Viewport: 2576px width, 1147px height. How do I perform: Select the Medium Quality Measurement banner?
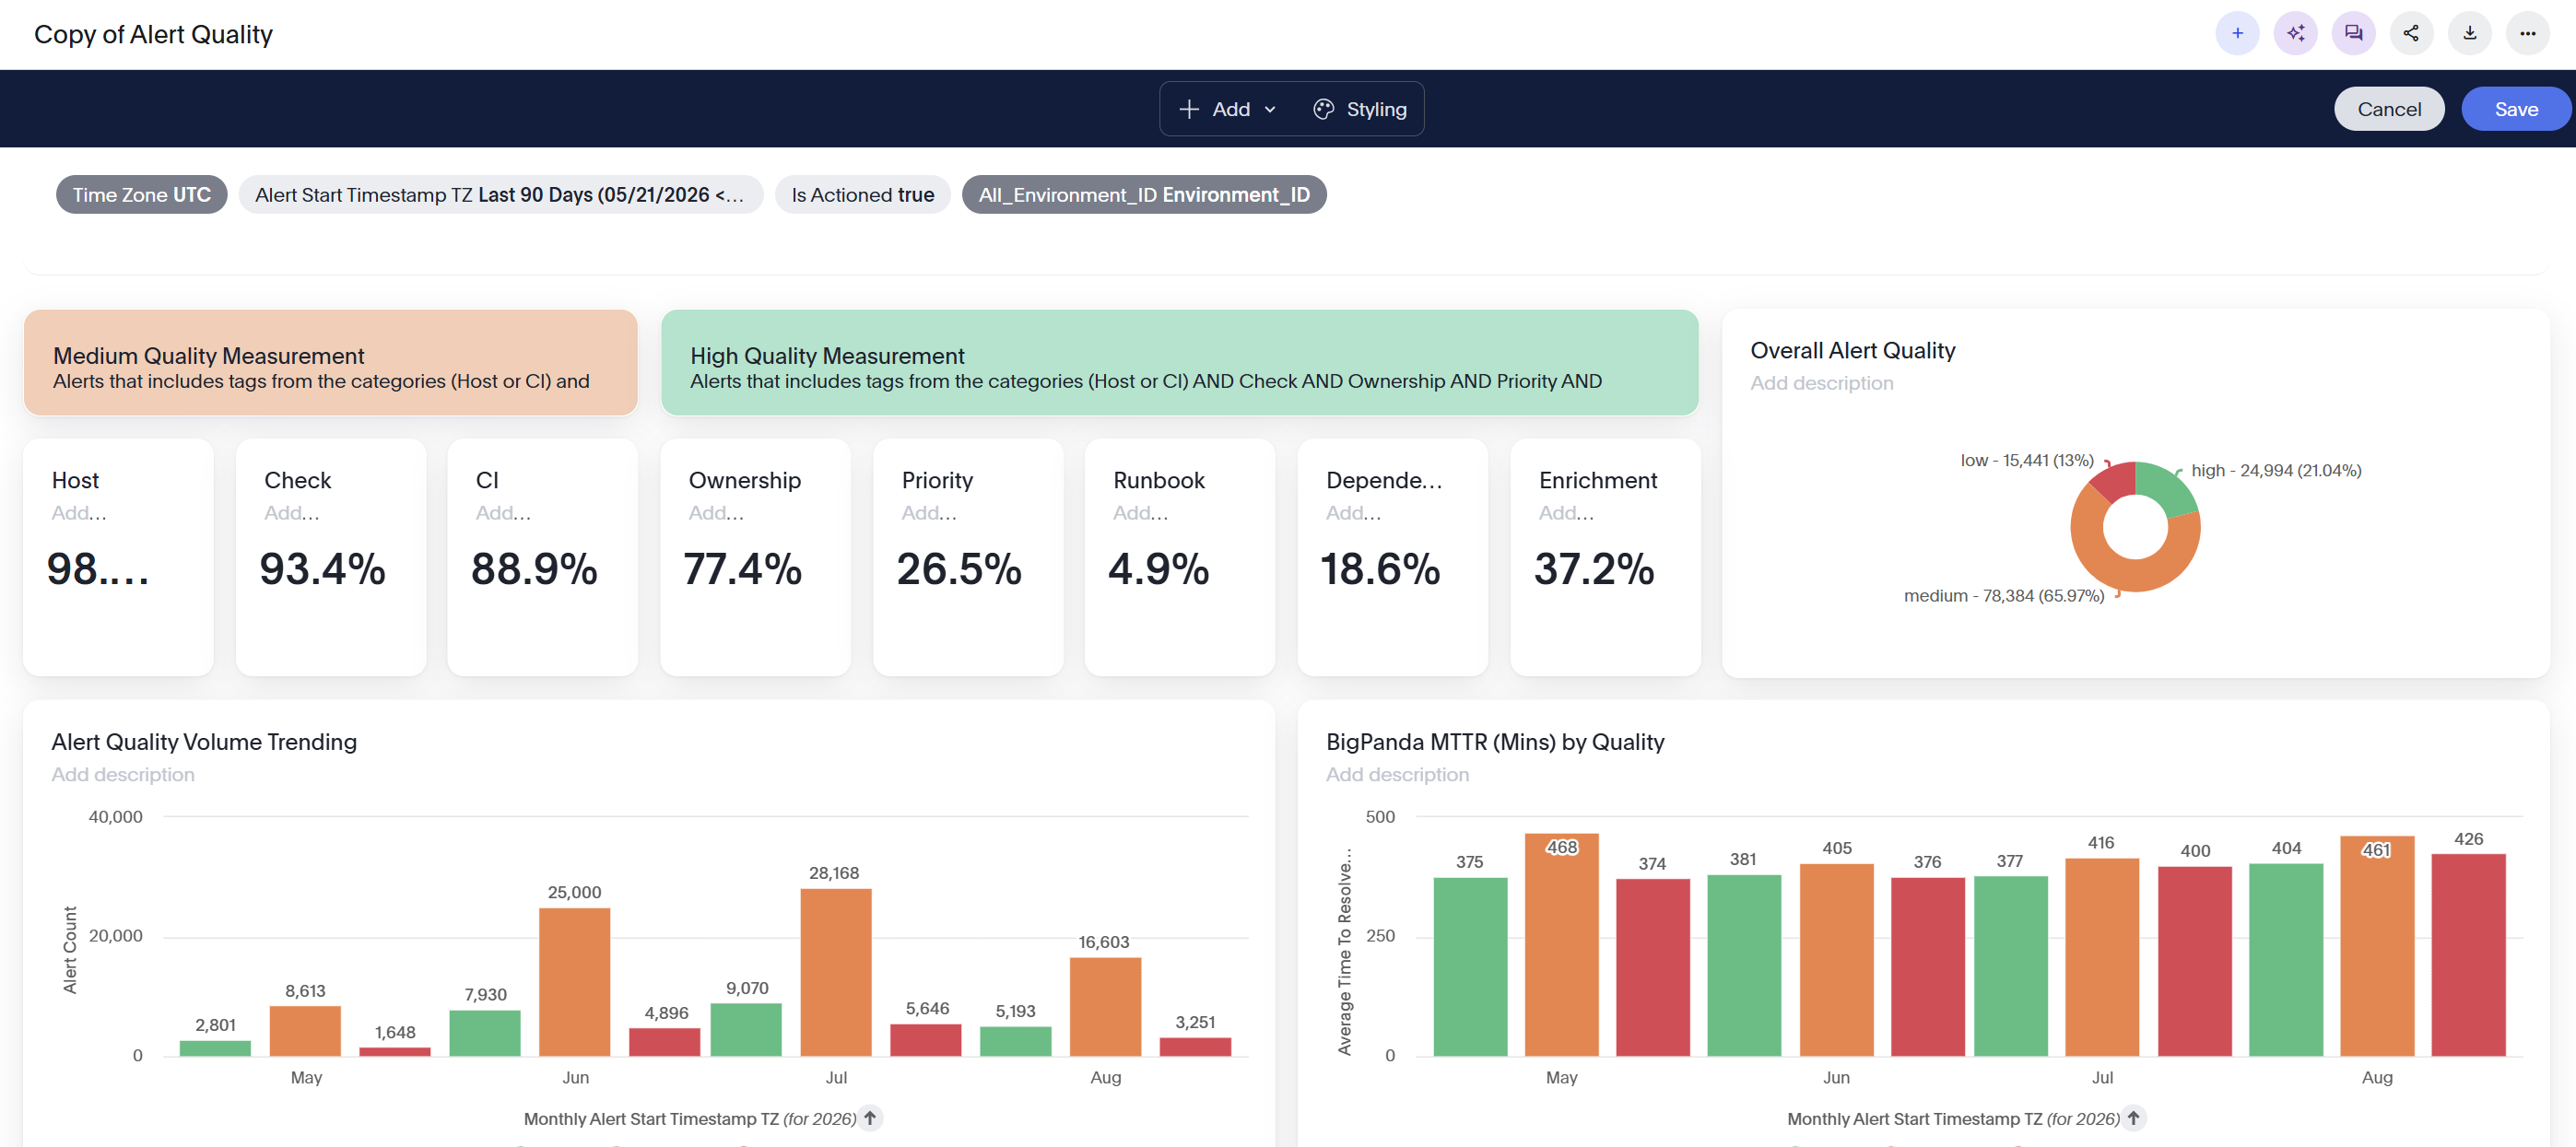[x=330, y=362]
